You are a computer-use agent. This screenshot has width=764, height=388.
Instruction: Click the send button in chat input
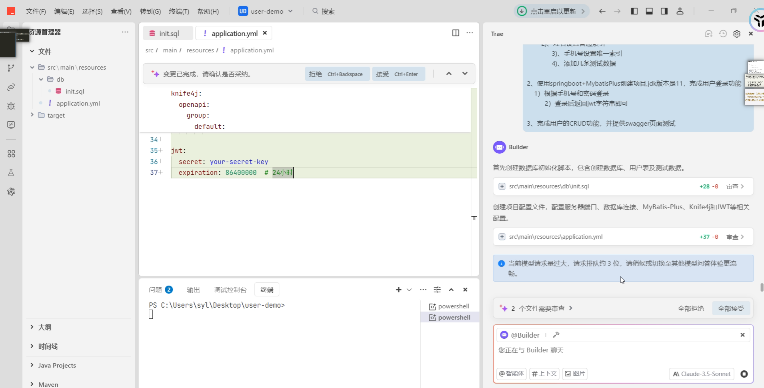pyautogui.click(x=744, y=374)
